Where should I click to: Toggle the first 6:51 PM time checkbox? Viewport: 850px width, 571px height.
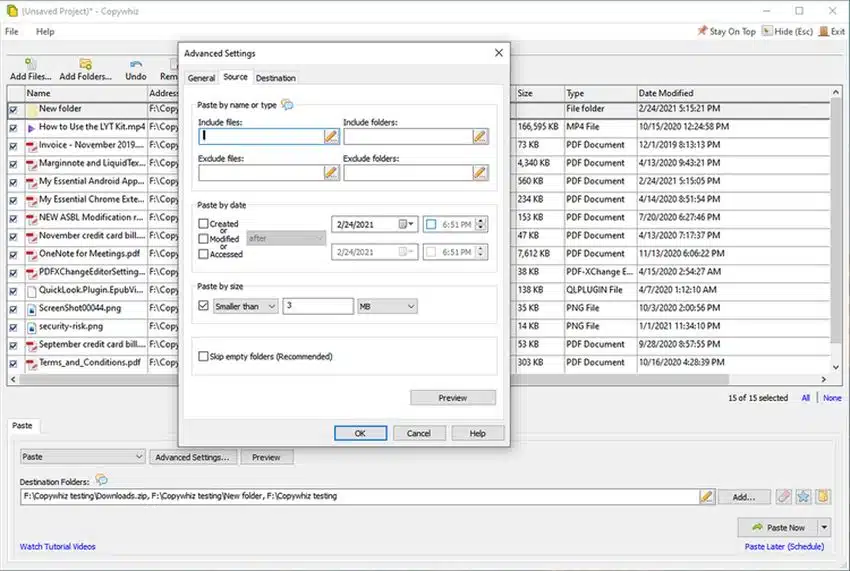tap(431, 224)
